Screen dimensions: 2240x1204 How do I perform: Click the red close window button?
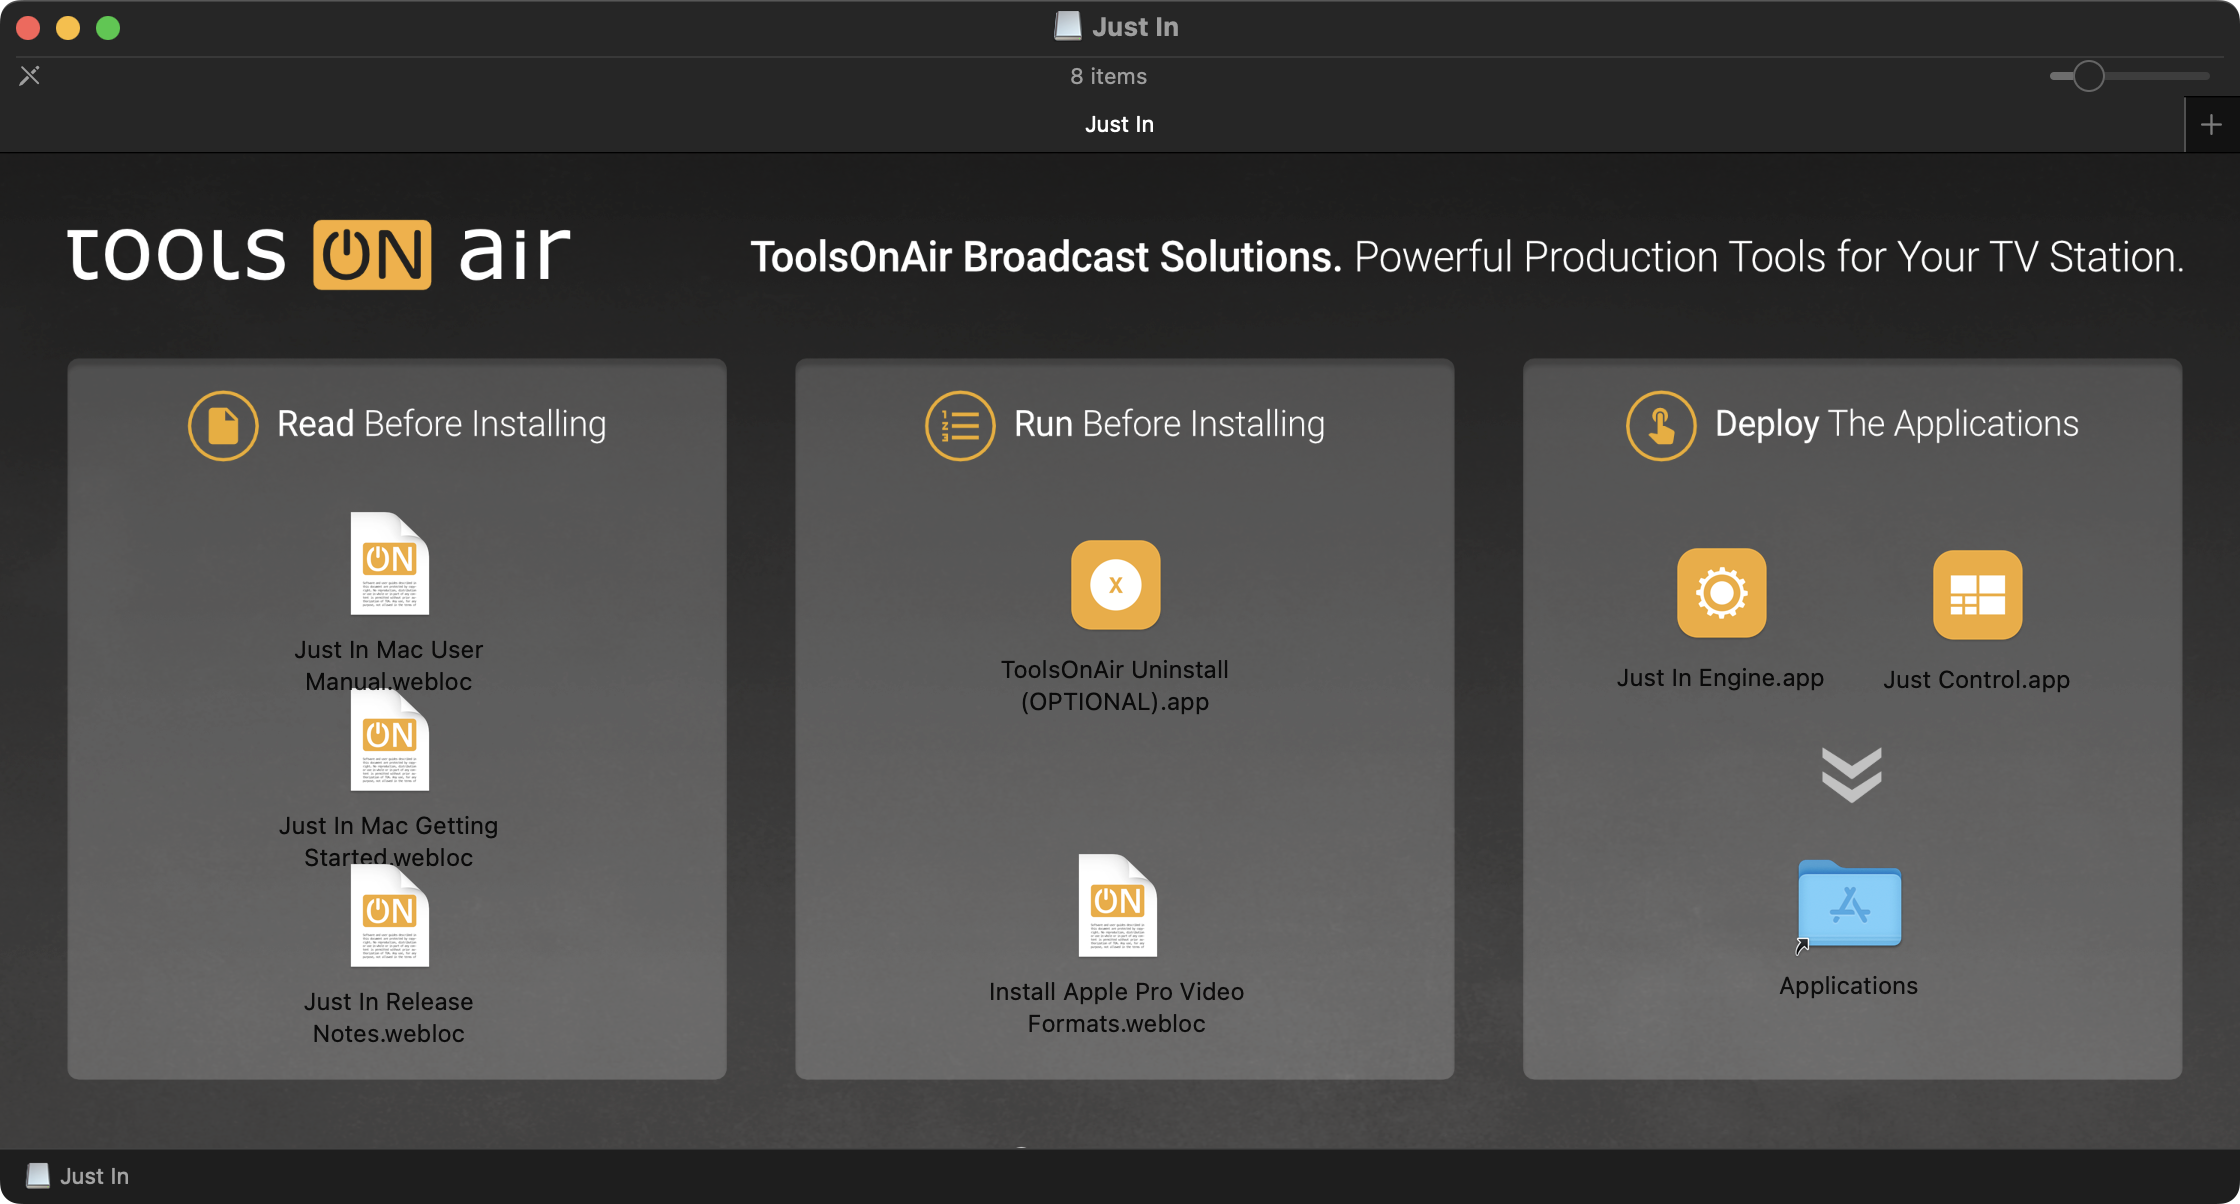coord(28,27)
